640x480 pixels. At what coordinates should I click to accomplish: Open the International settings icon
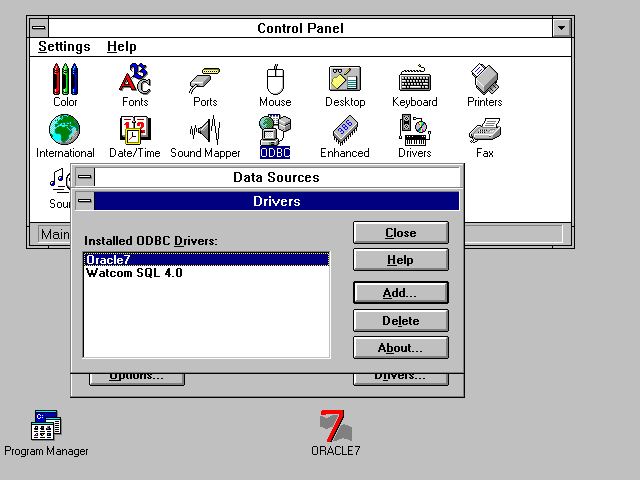click(65, 131)
